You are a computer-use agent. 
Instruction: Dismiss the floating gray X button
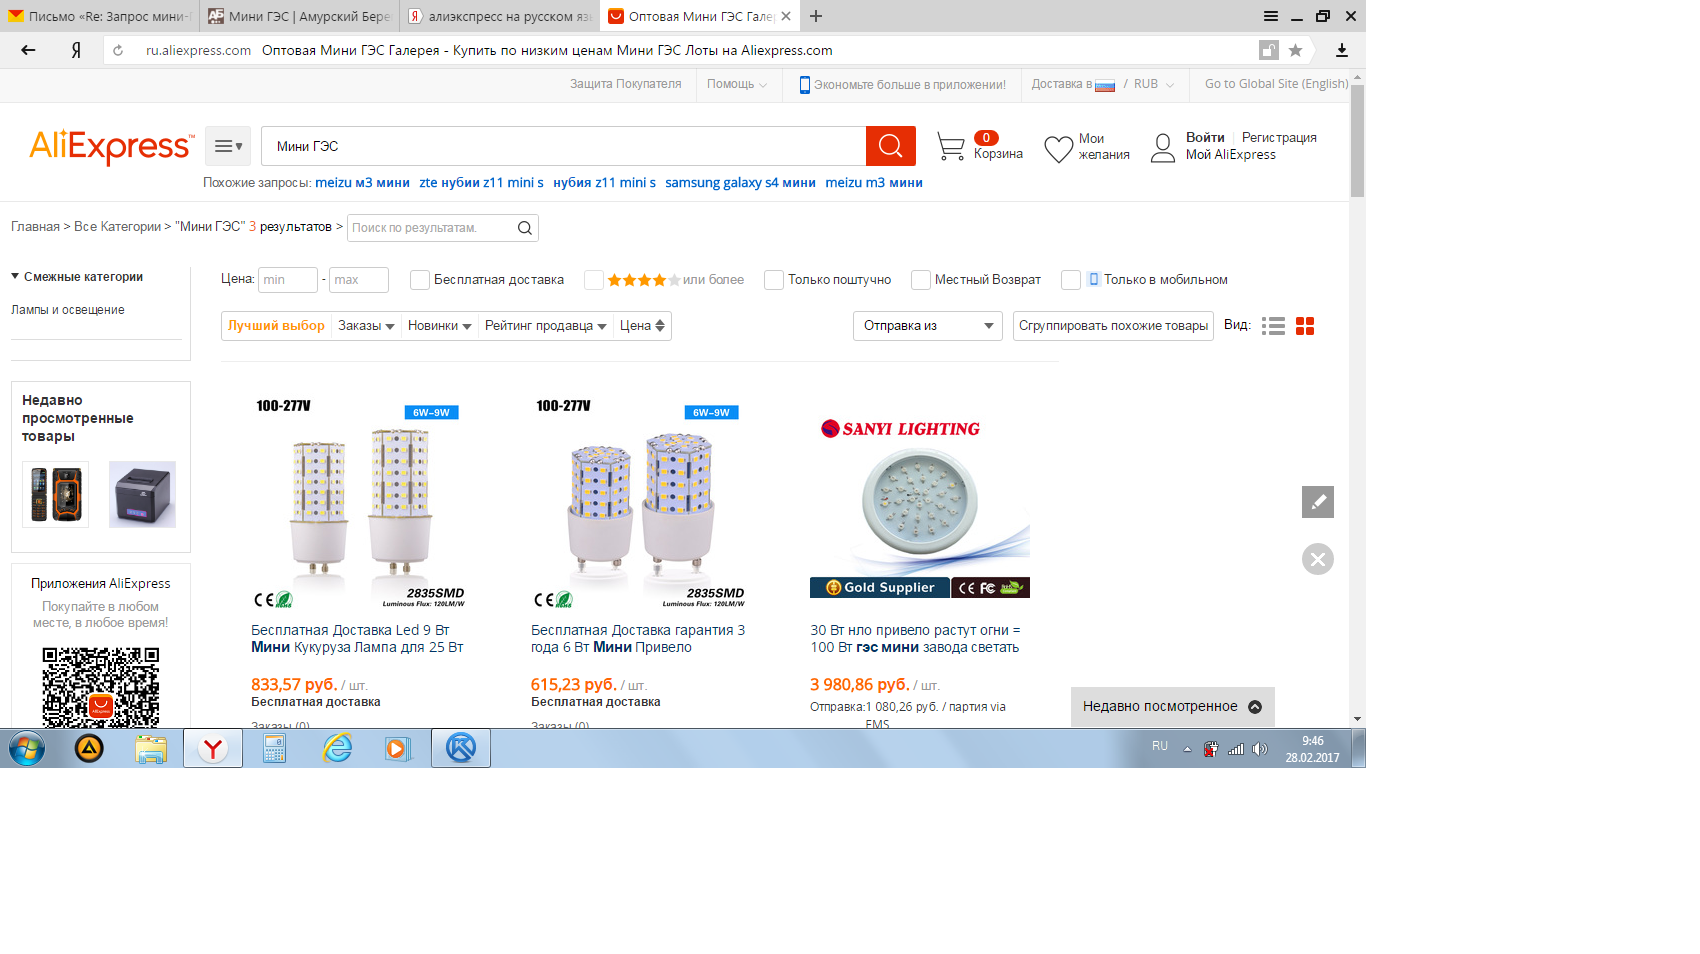coord(1318,559)
